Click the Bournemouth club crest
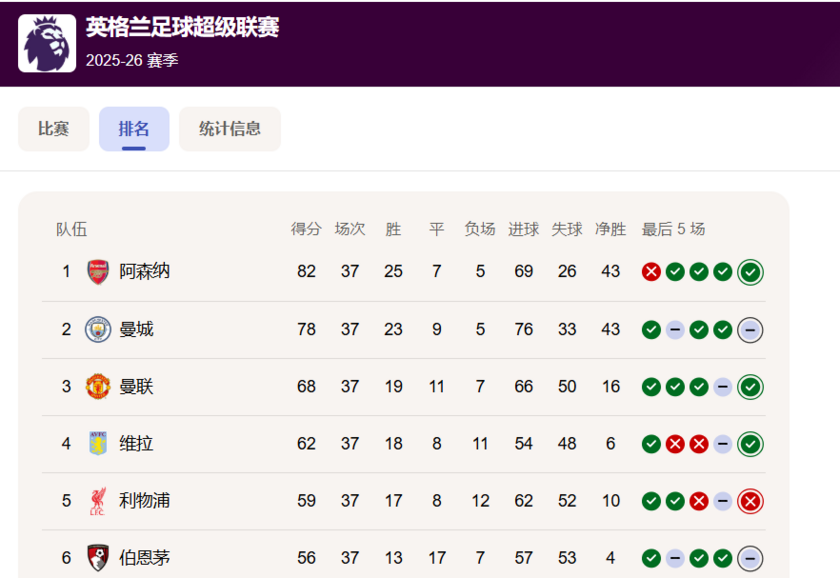The height and width of the screenshot is (578, 840). click(x=98, y=558)
